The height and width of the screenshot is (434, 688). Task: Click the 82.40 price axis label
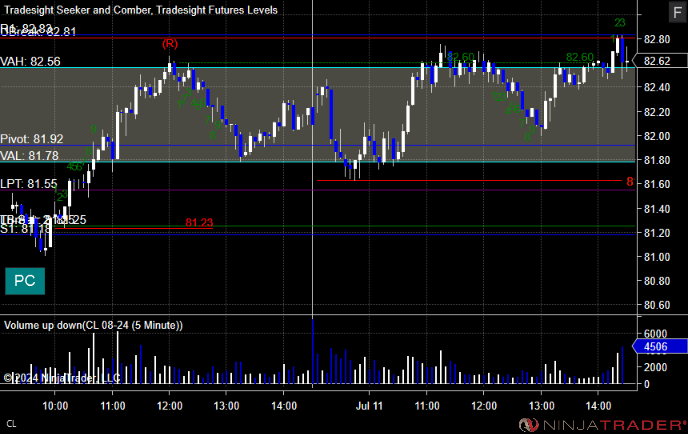pyautogui.click(x=657, y=87)
